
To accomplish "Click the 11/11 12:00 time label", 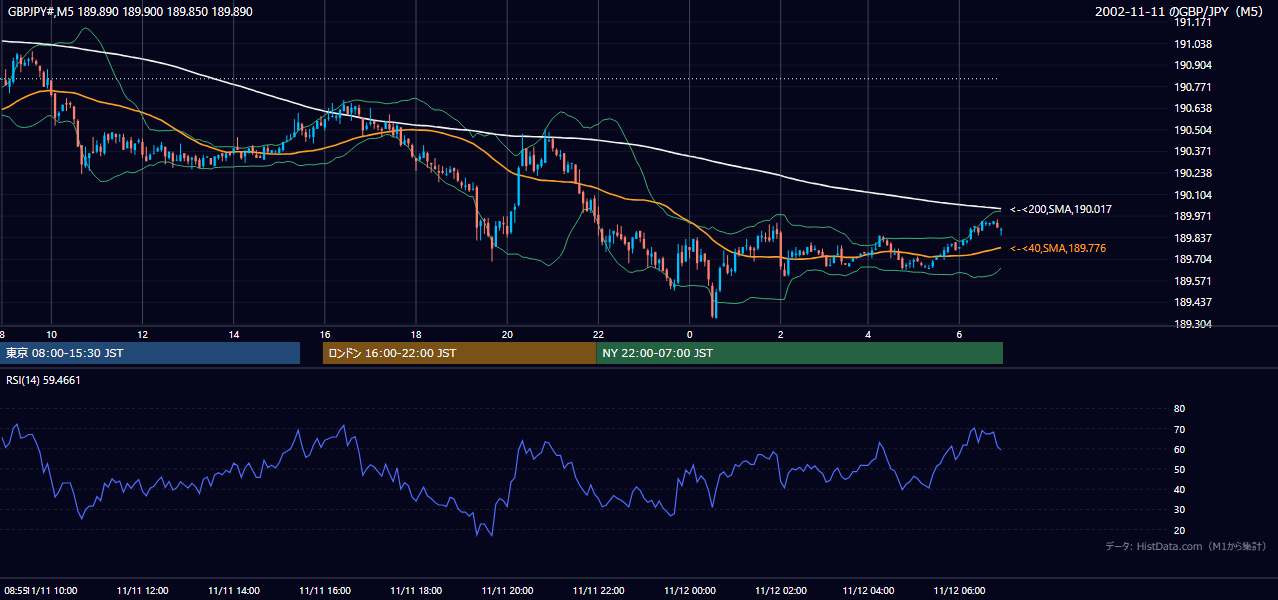I will 142,591.
